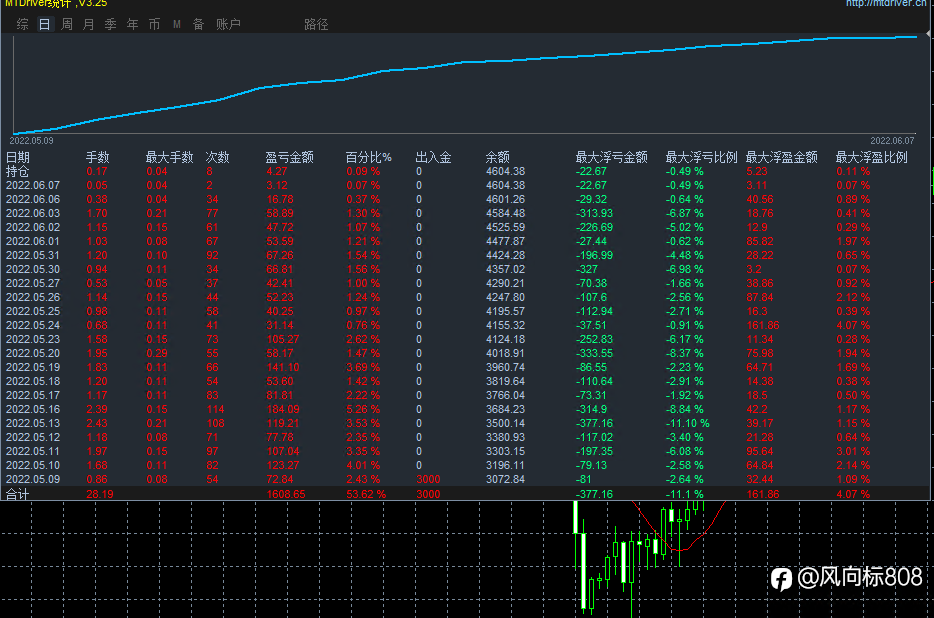Click the 最大浮盈金额 column header
The width and height of the screenshot is (934, 618).
pos(782,157)
